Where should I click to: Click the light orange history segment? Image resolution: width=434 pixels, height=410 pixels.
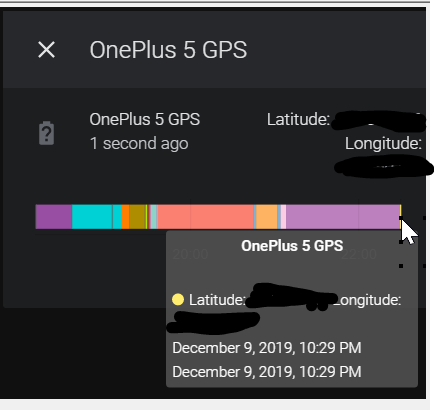pos(267,217)
